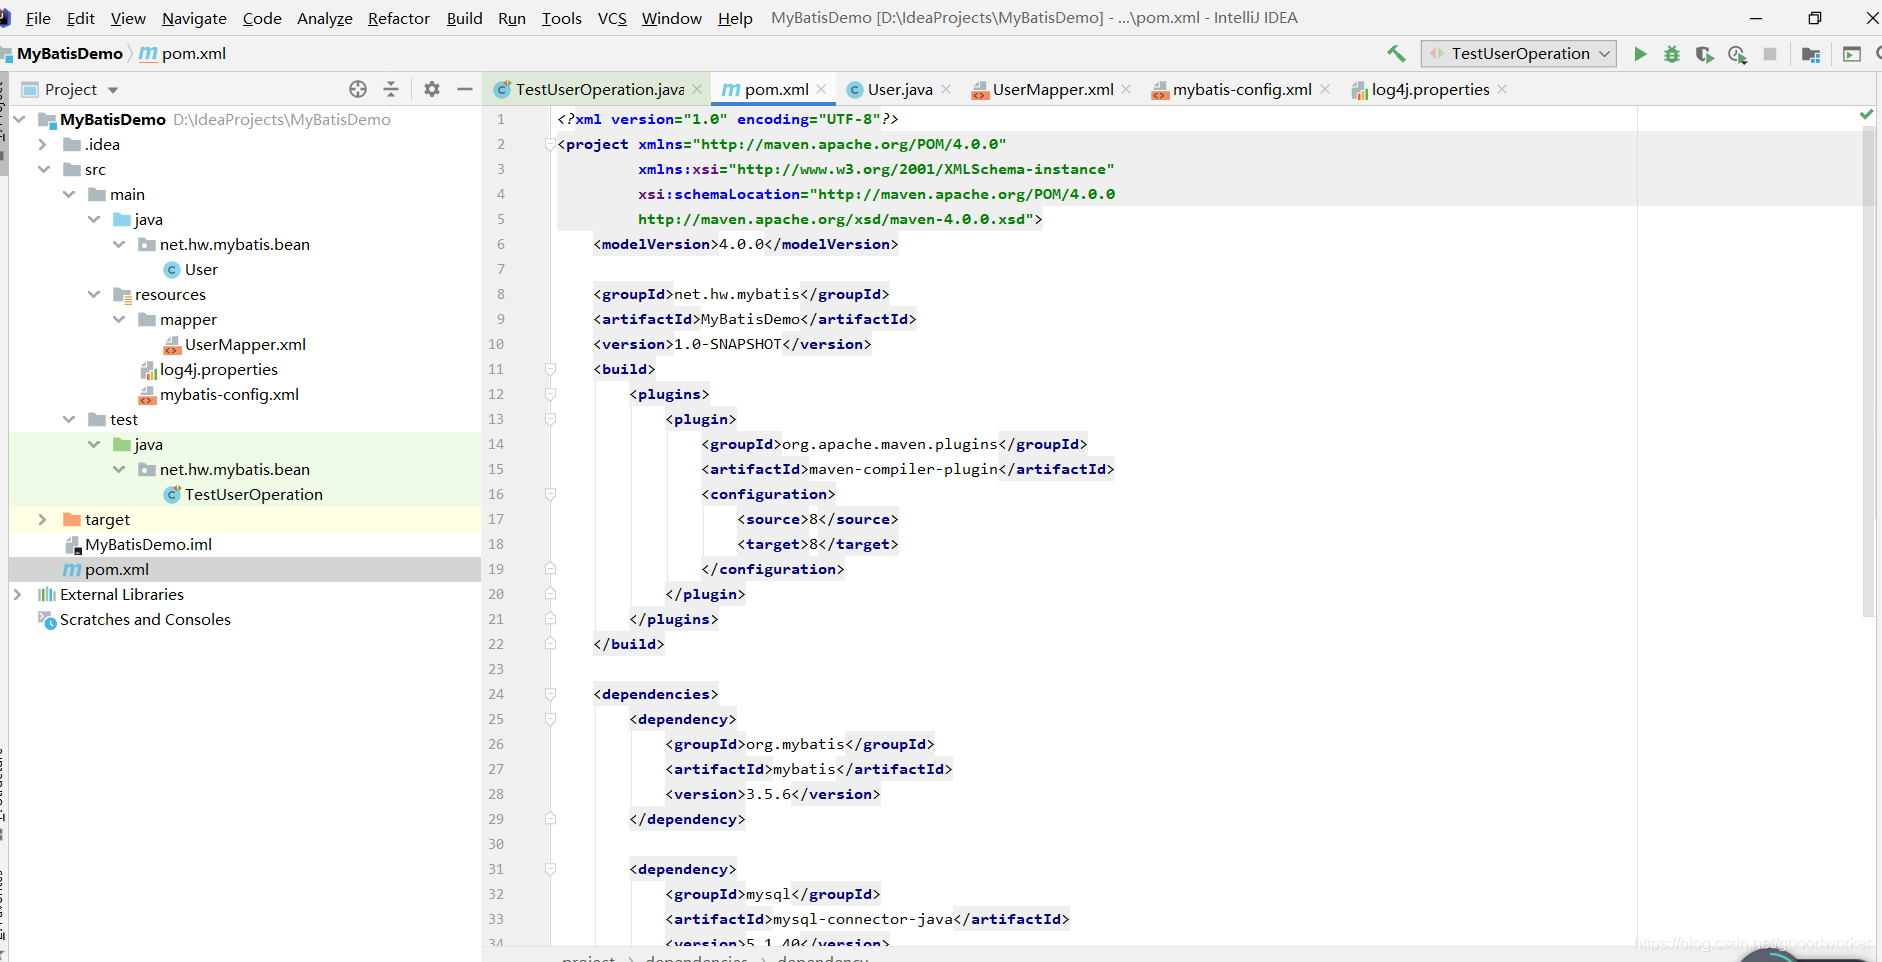Select pom.xml in project tree
This screenshot has width=1882, height=962.
[x=116, y=569]
